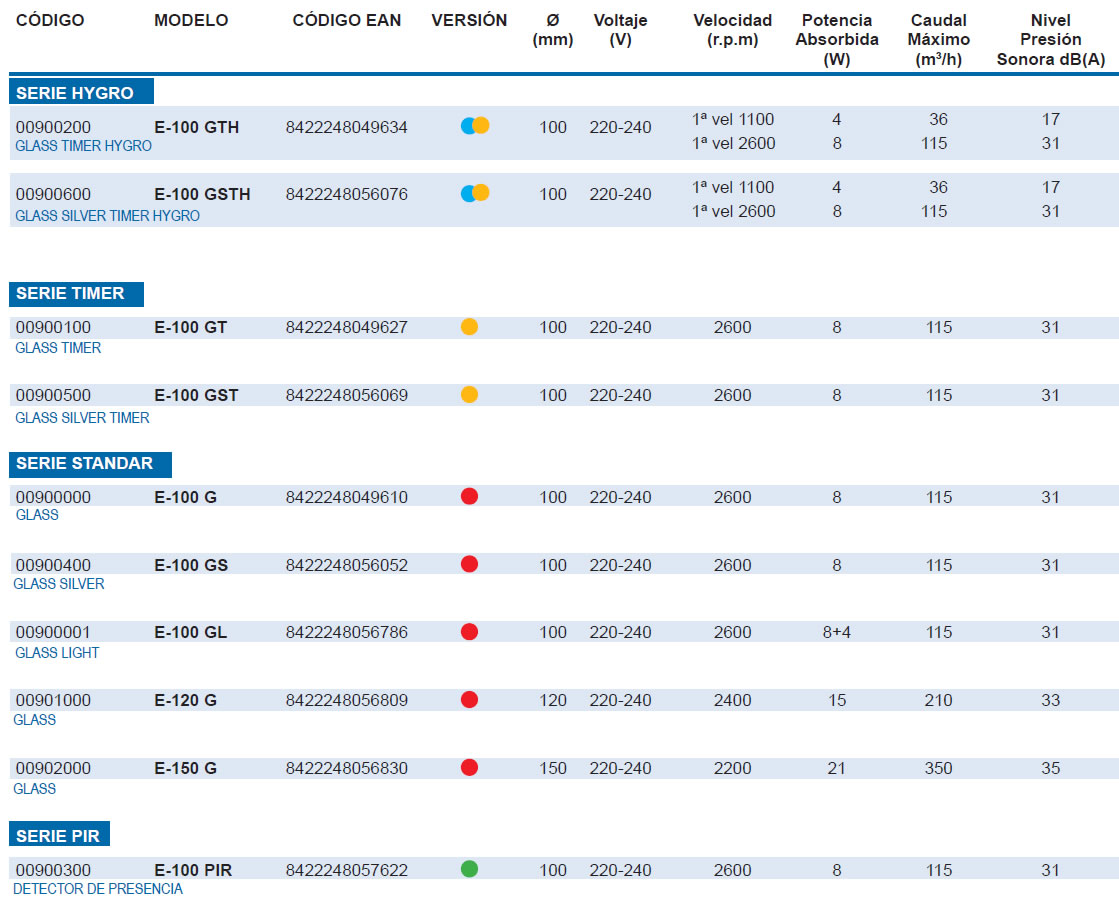
Task: Click model name E-100 PIR
Action: click(x=193, y=870)
